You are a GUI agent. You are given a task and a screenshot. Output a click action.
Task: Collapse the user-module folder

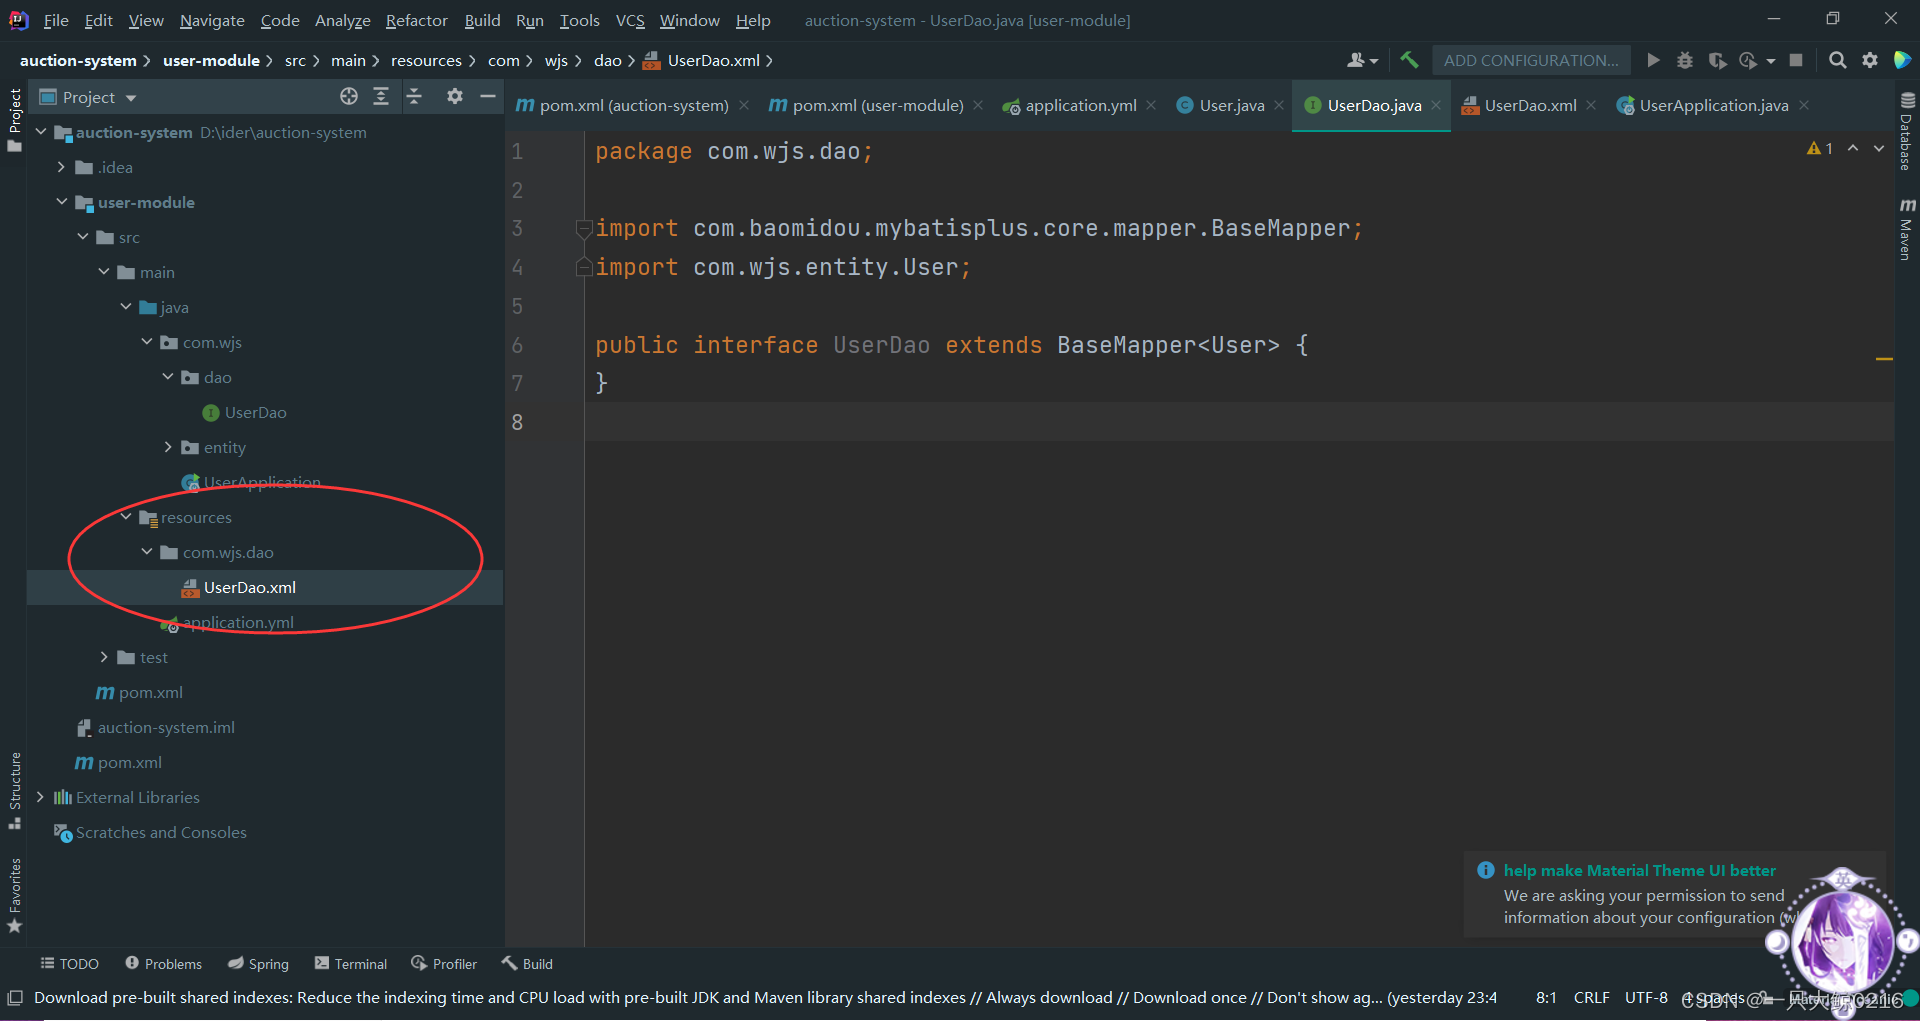62,201
